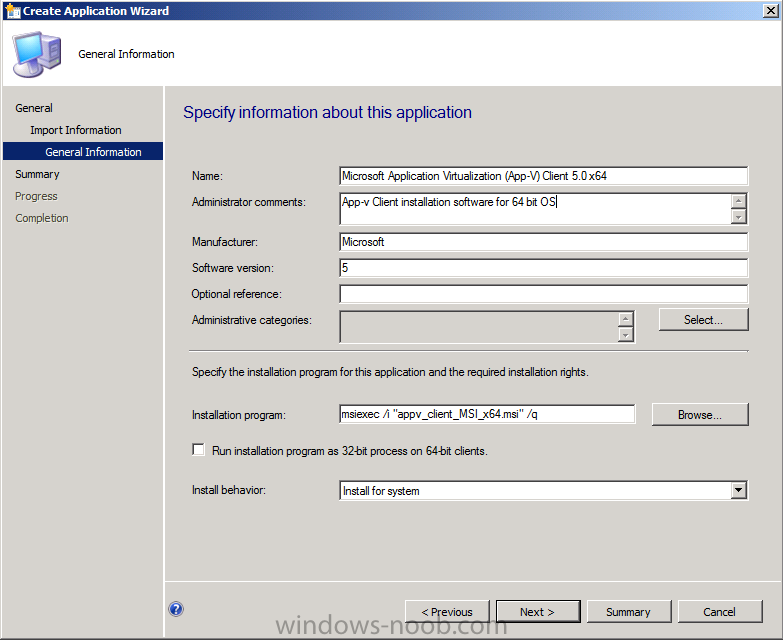Click into the Manufacturer field

point(543,242)
